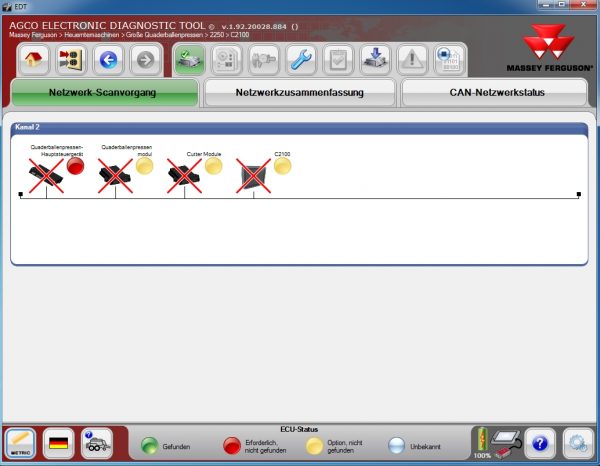Click yellow status light of C2100

coord(282,166)
